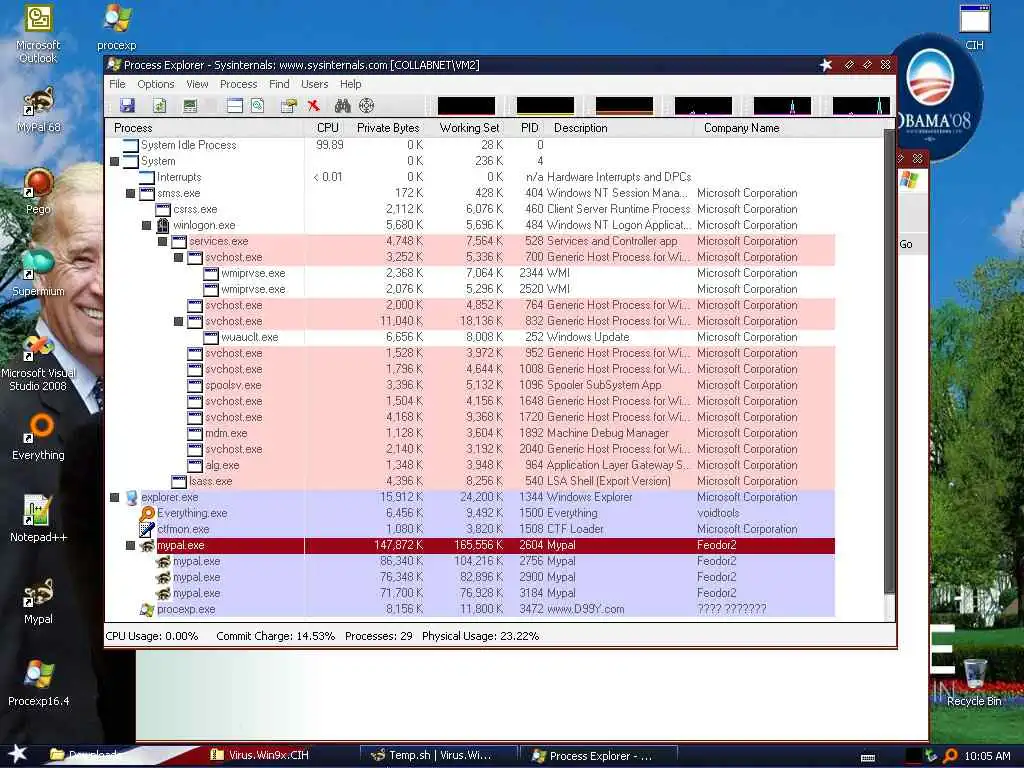This screenshot has height=768, width=1024.
Task: Open the File menu
Action: coord(118,84)
